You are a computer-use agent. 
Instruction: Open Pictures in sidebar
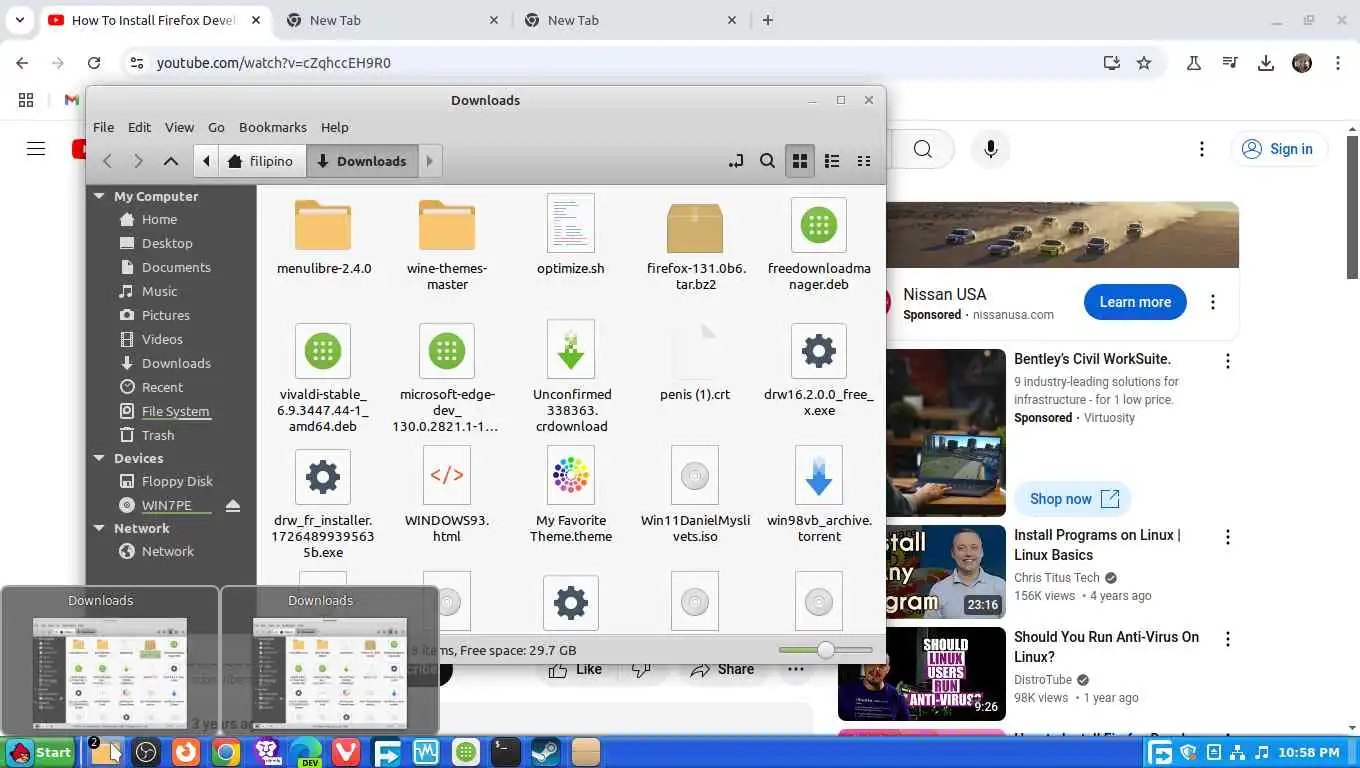click(x=164, y=315)
